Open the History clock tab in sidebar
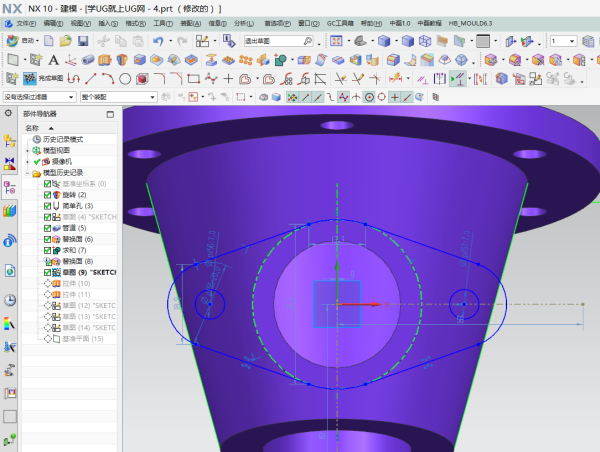 [10, 300]
